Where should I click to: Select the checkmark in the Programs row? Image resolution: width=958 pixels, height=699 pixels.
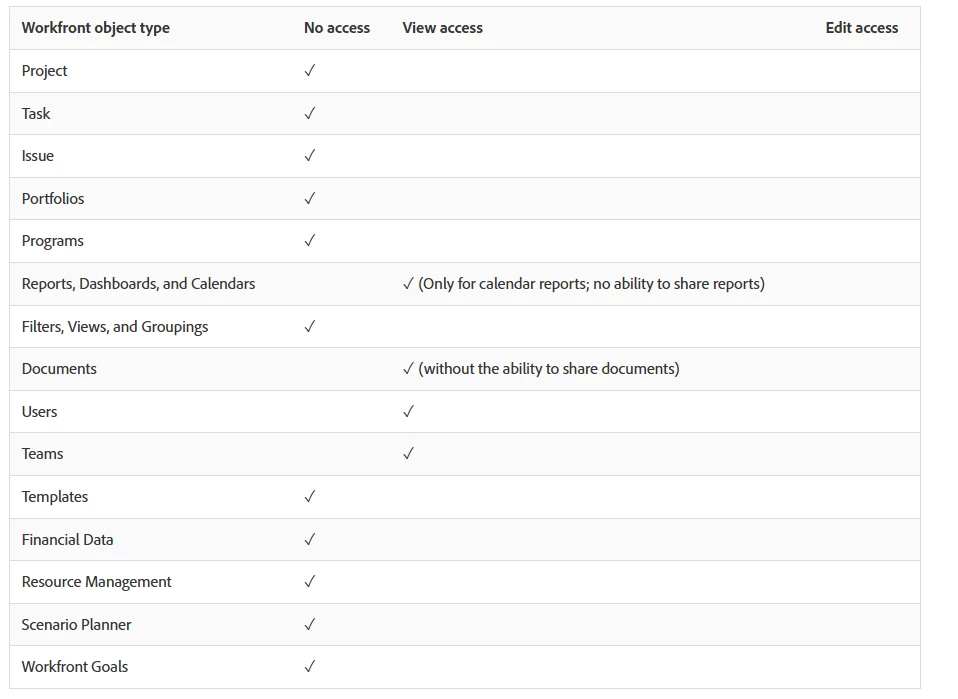coord(310,241)
